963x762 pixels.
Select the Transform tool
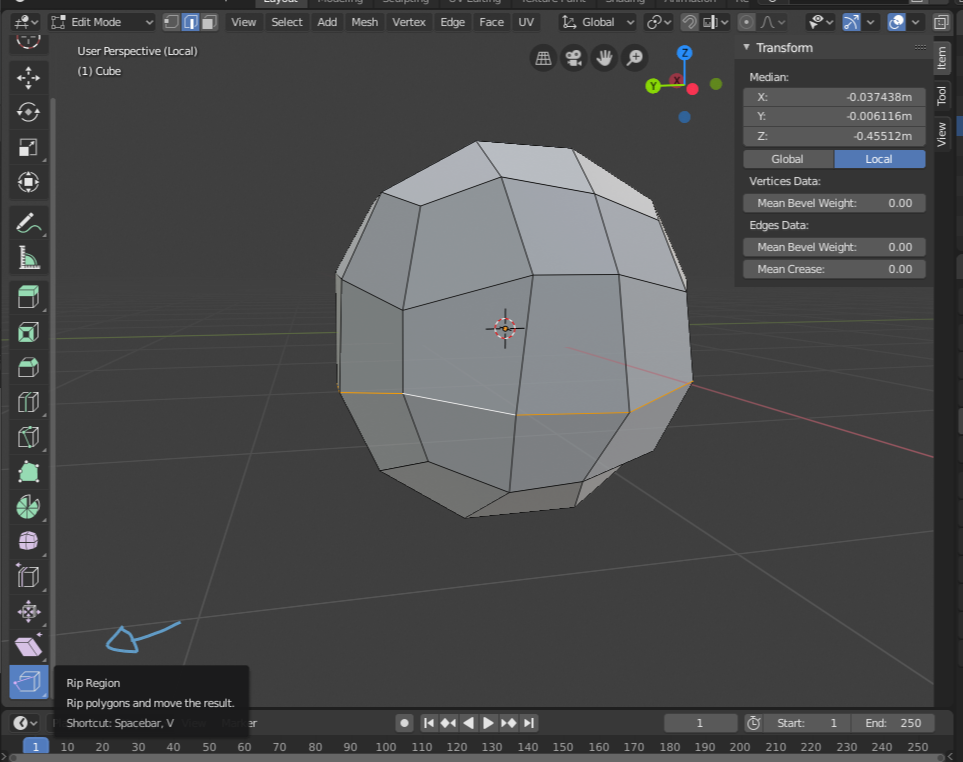pyautogui.click(x=28, y=182)
